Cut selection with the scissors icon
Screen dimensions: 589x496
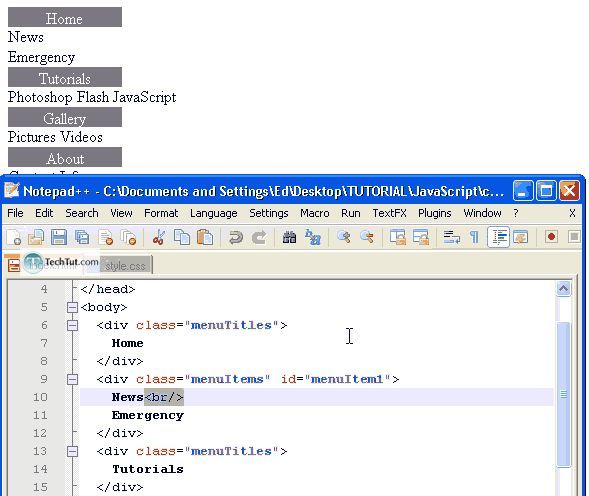click(159, 237)
